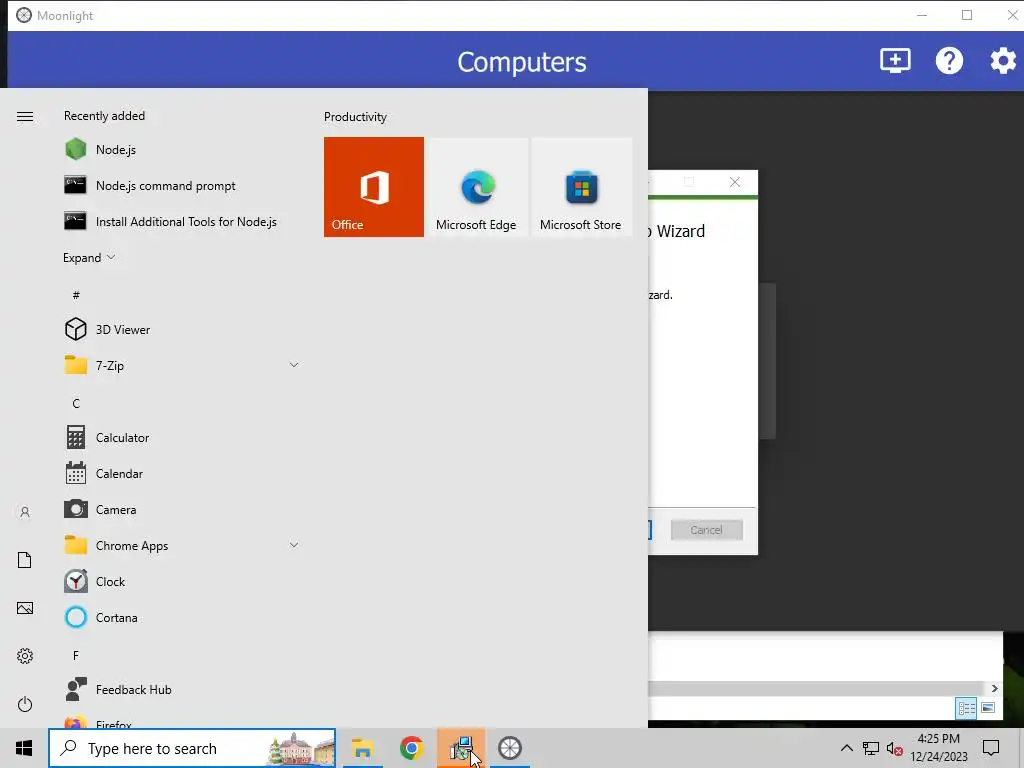Focus the 'Type here to search' box
The height and width of the screenshot is (768, 1024).
pos(192,748)
